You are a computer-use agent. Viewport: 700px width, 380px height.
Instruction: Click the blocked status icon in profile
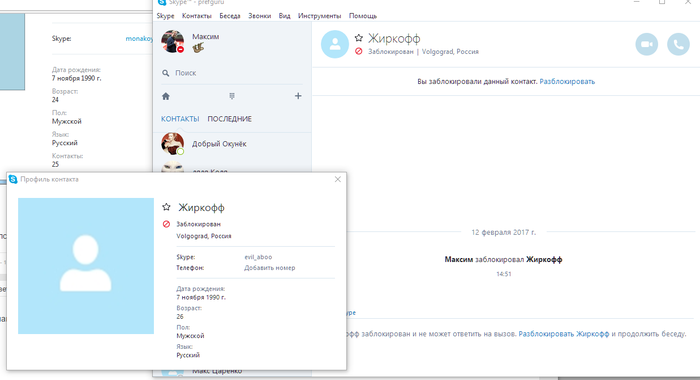(x=167, y=224)
